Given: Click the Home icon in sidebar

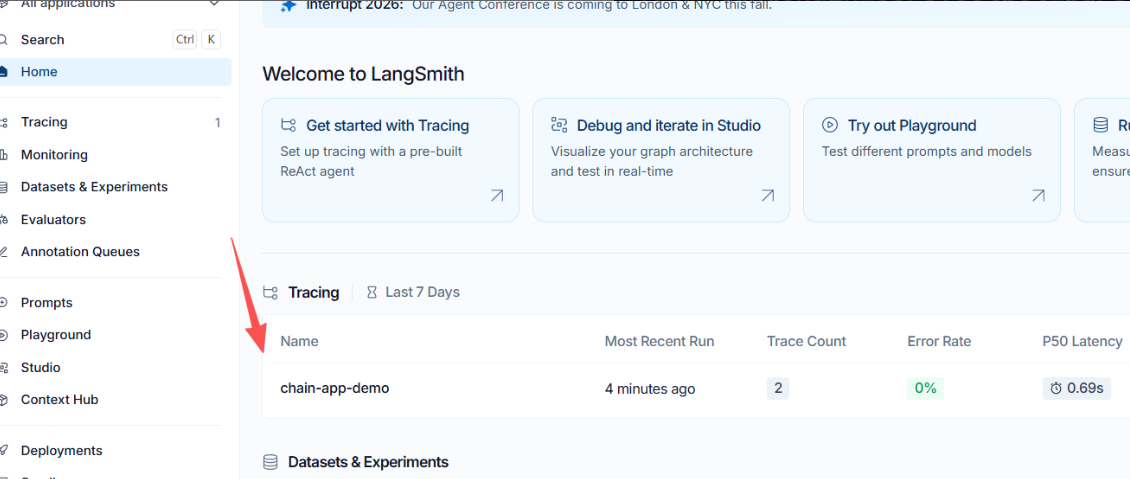Looking at the screenshot, I should click(x=4, y=72).
